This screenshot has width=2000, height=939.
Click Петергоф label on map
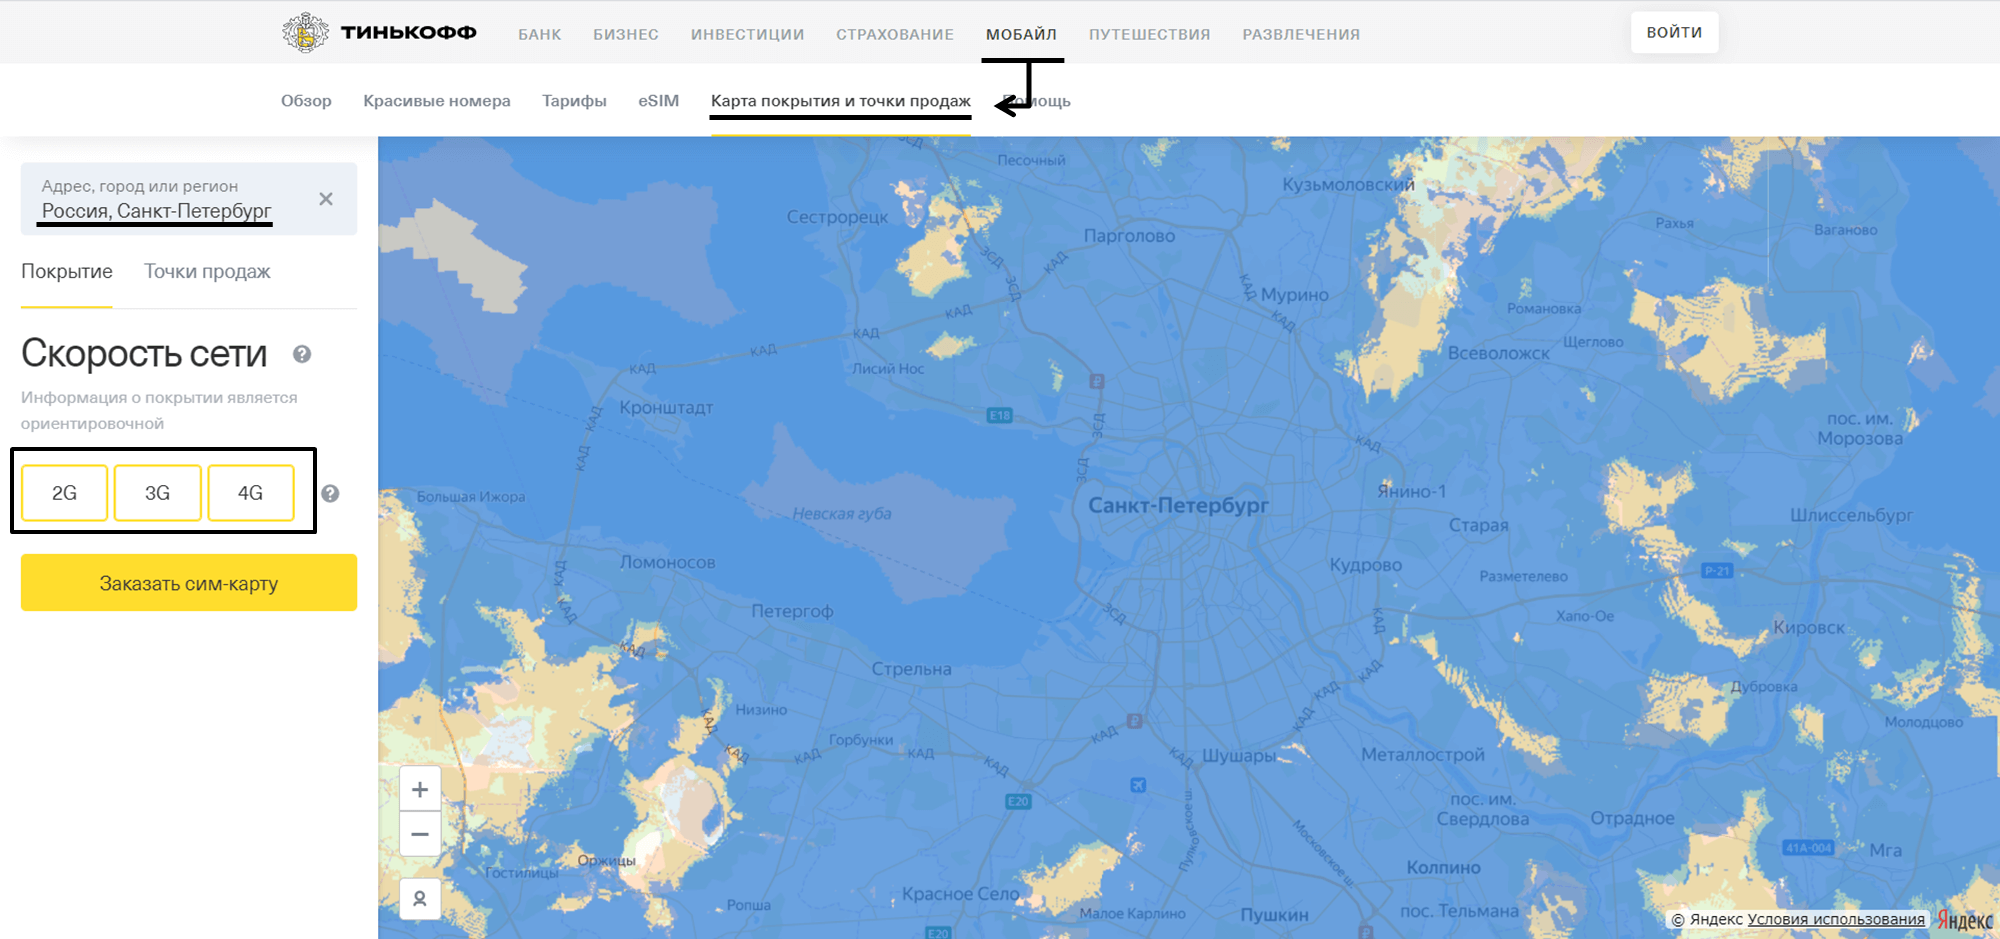(x=792, y=611)
